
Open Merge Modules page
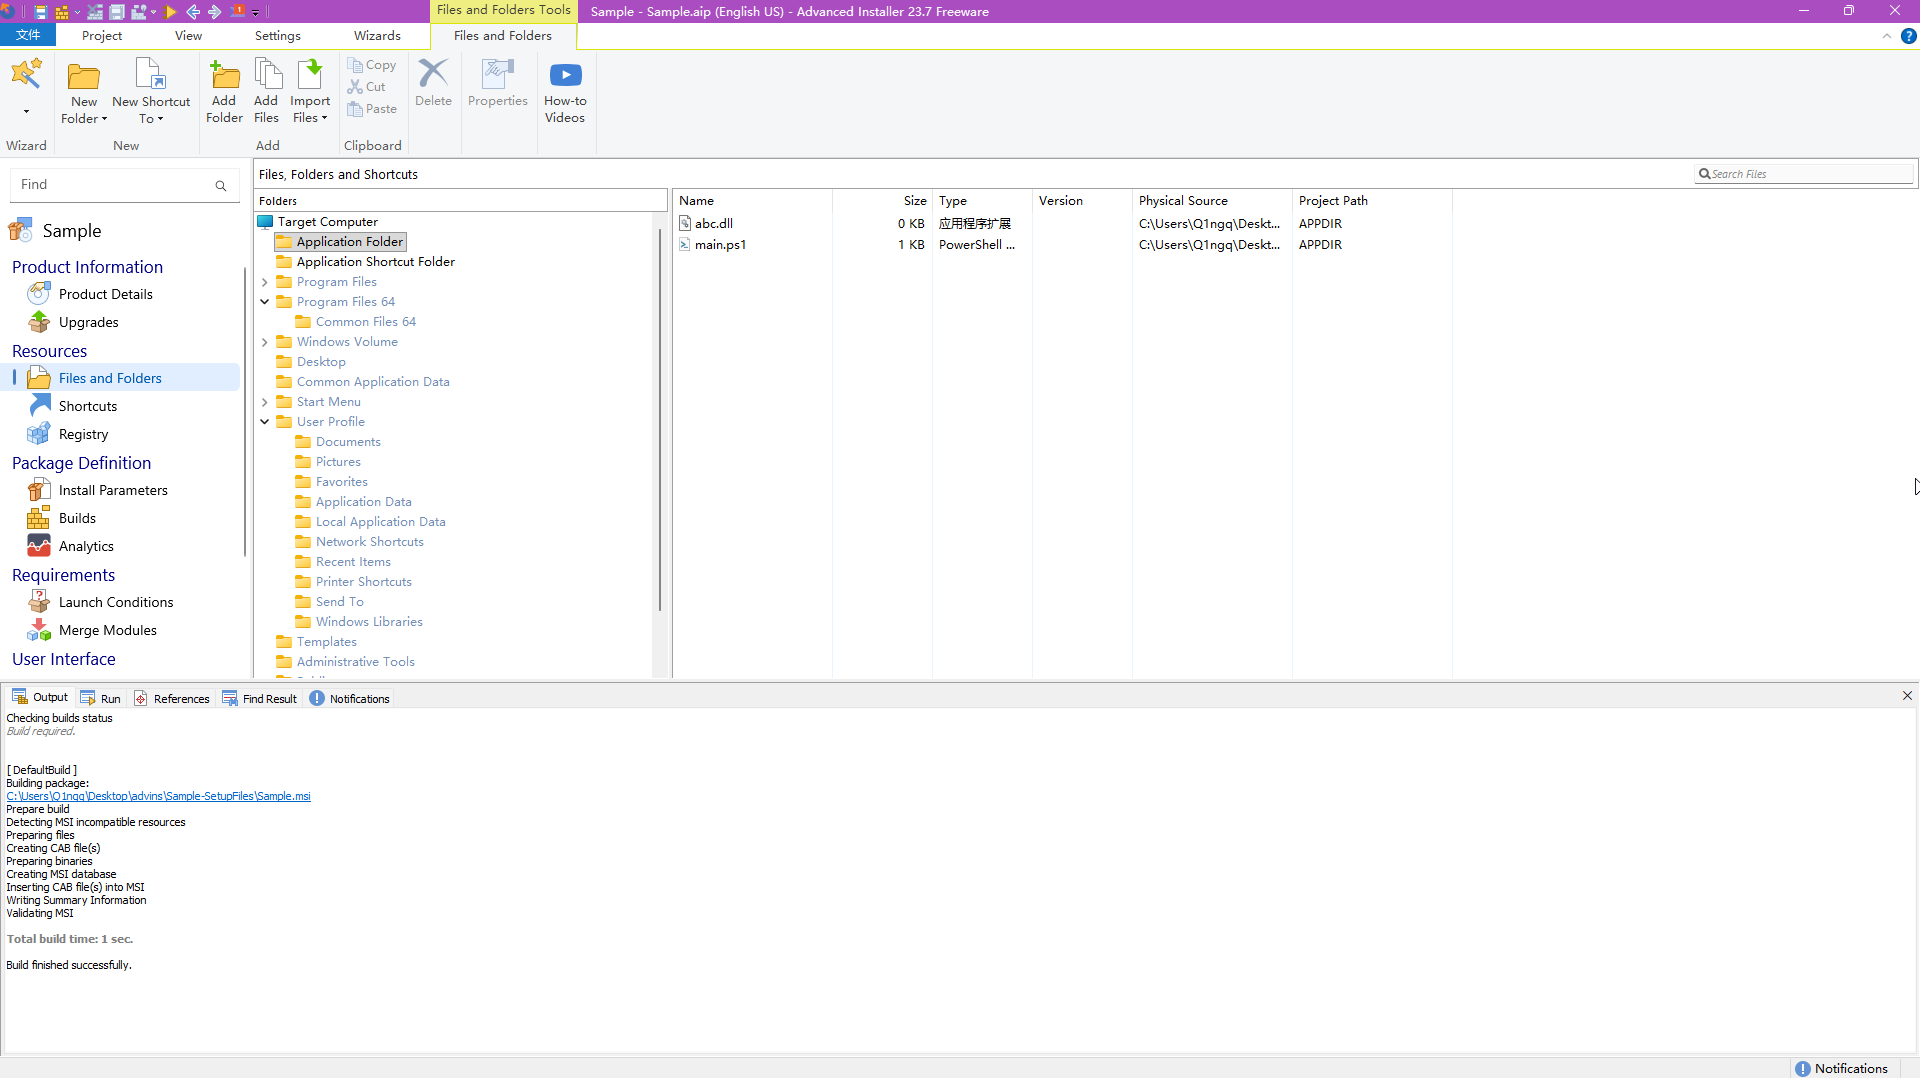pyautogui.click(x=107, y=630)
